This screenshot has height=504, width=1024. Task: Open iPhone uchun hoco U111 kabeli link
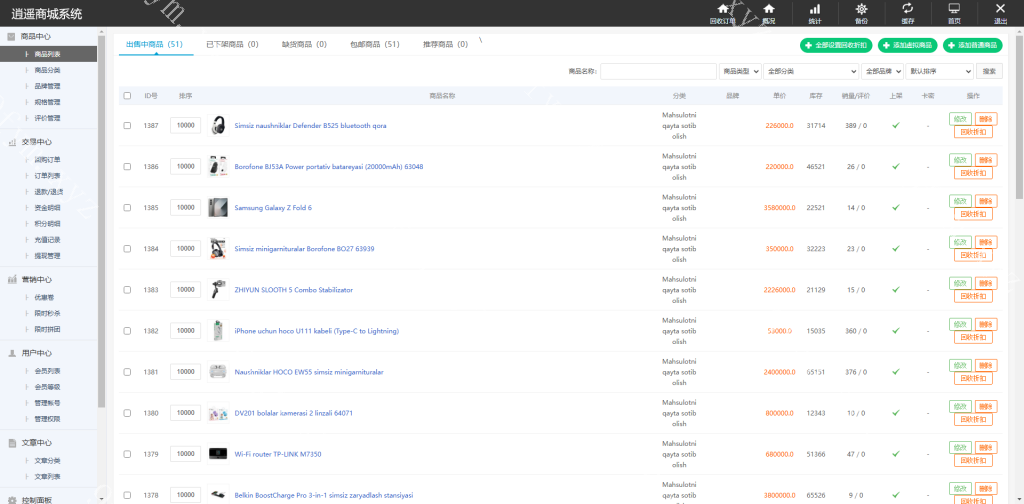click(x=317, y=331)
